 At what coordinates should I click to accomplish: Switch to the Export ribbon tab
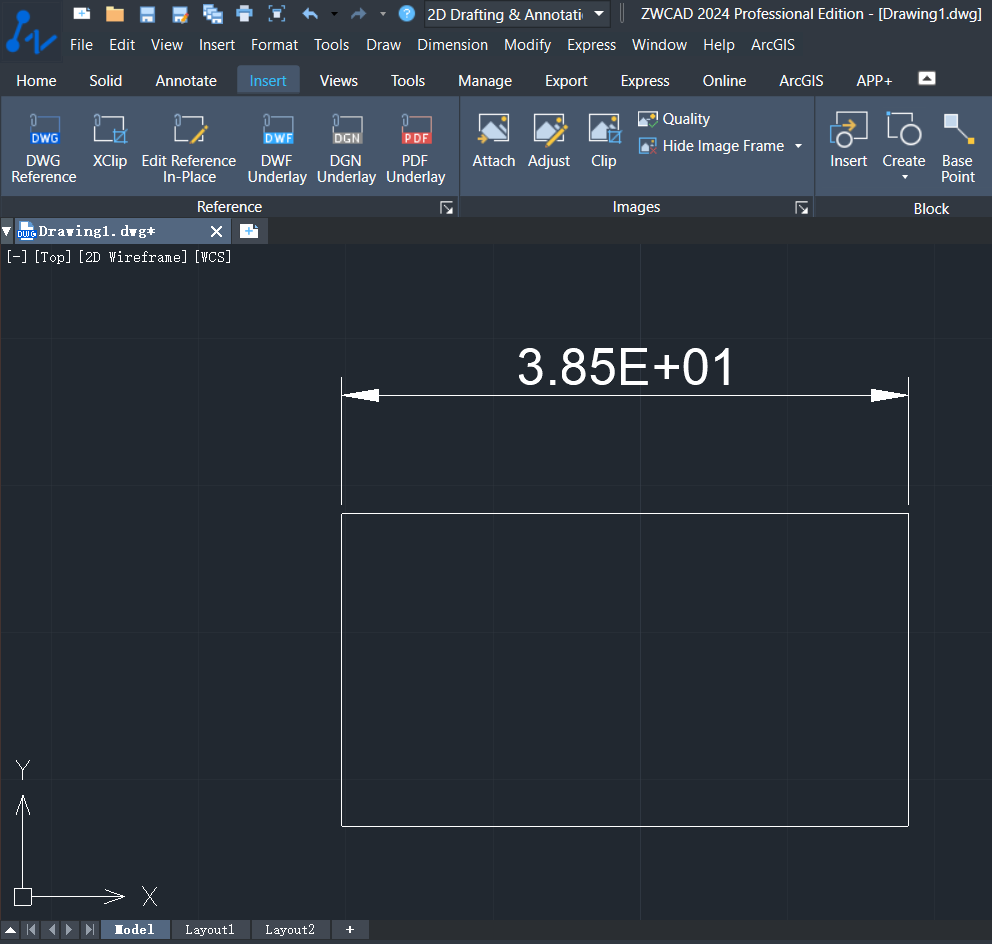tap(566, 81)
